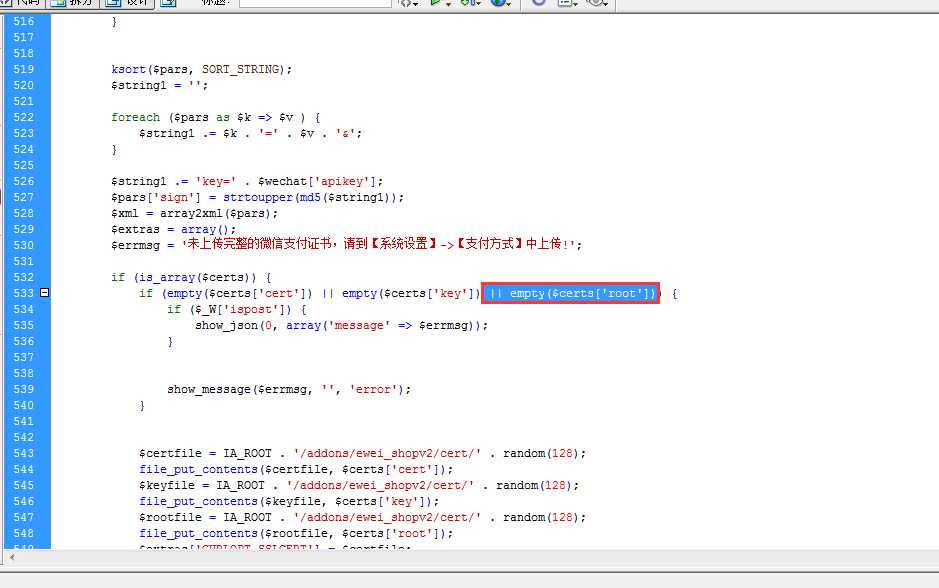
Task: Select line number 530 in gutter
Action: 24,245
